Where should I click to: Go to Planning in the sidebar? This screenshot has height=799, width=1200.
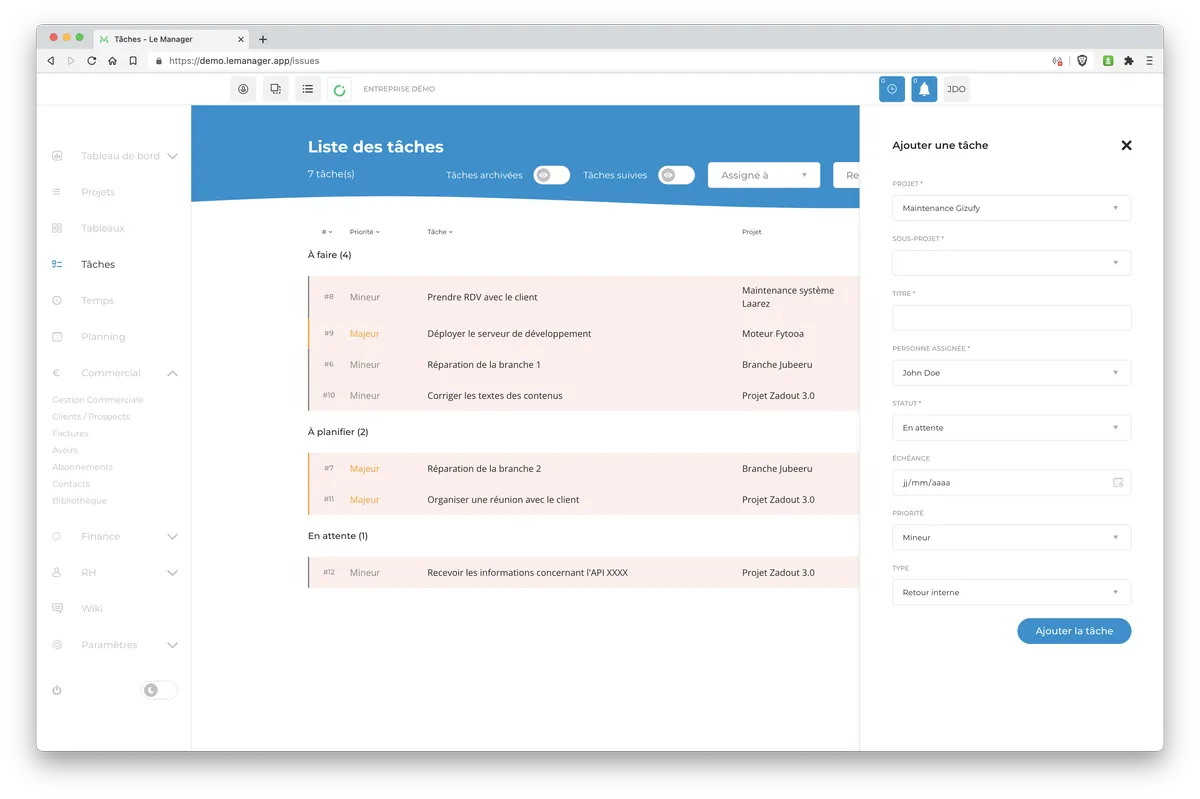(x=103, y=337)
